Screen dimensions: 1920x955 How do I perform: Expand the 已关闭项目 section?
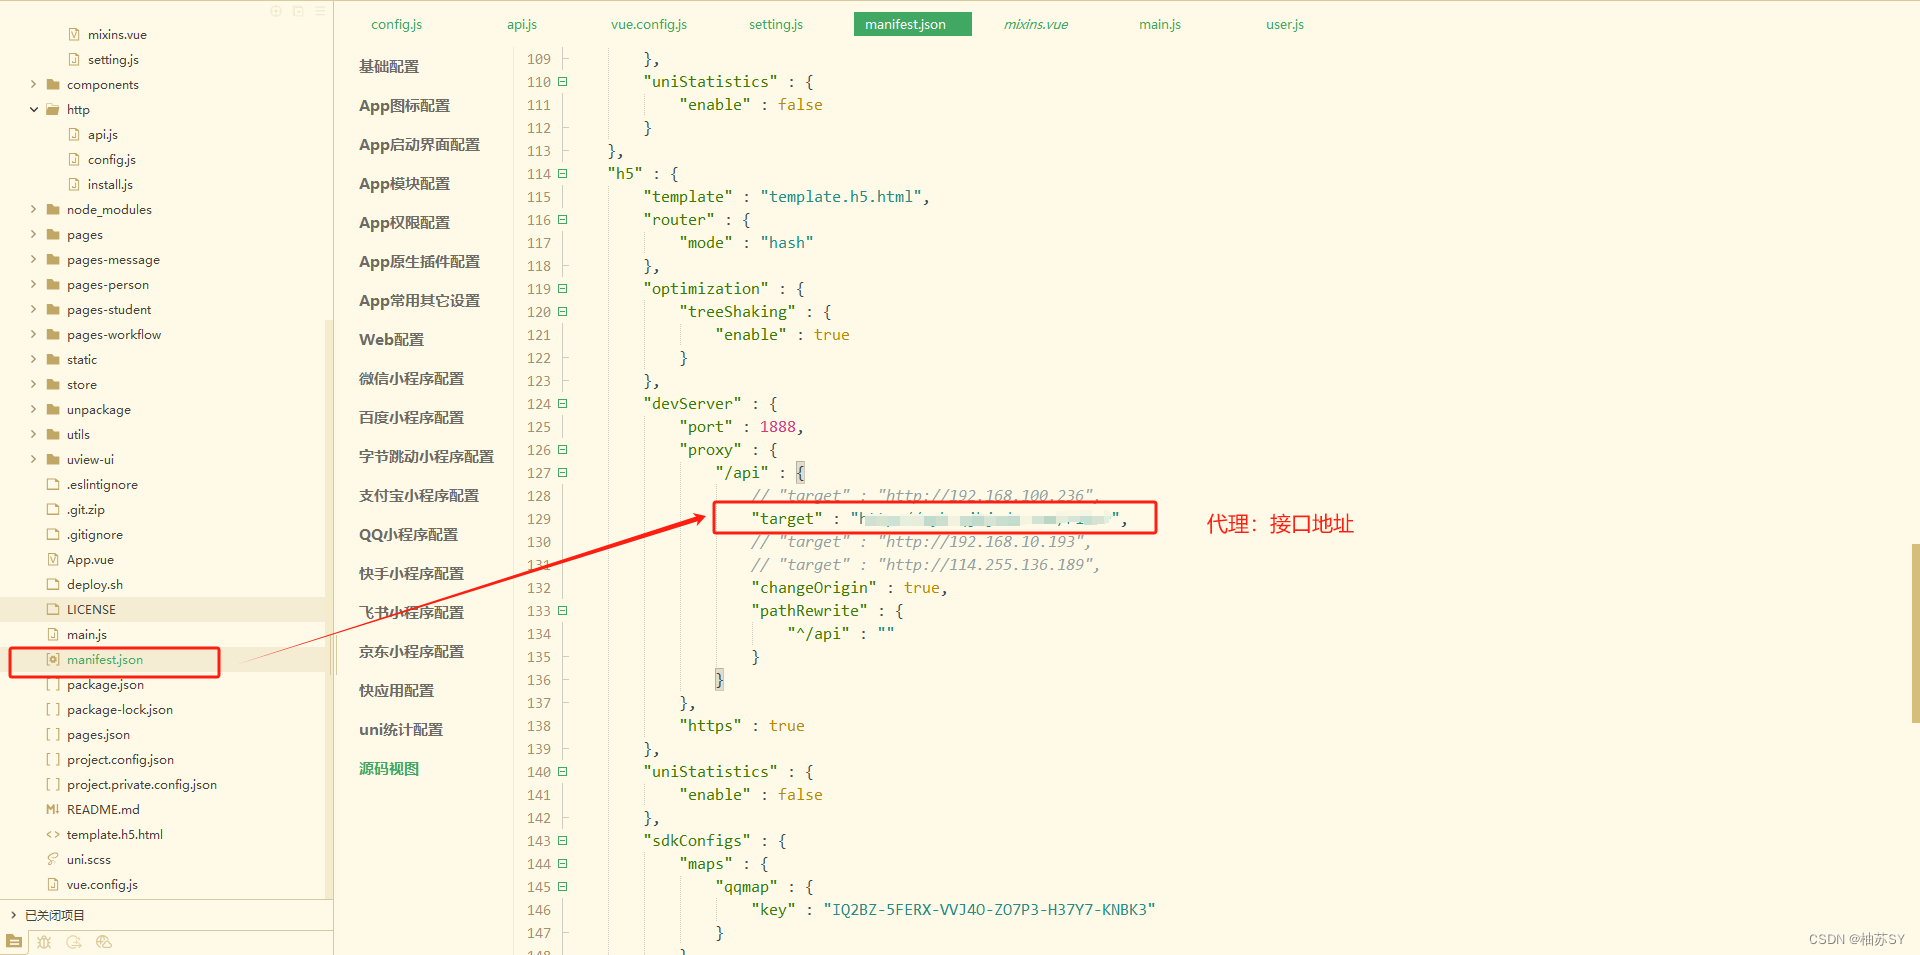pos(13,915)
